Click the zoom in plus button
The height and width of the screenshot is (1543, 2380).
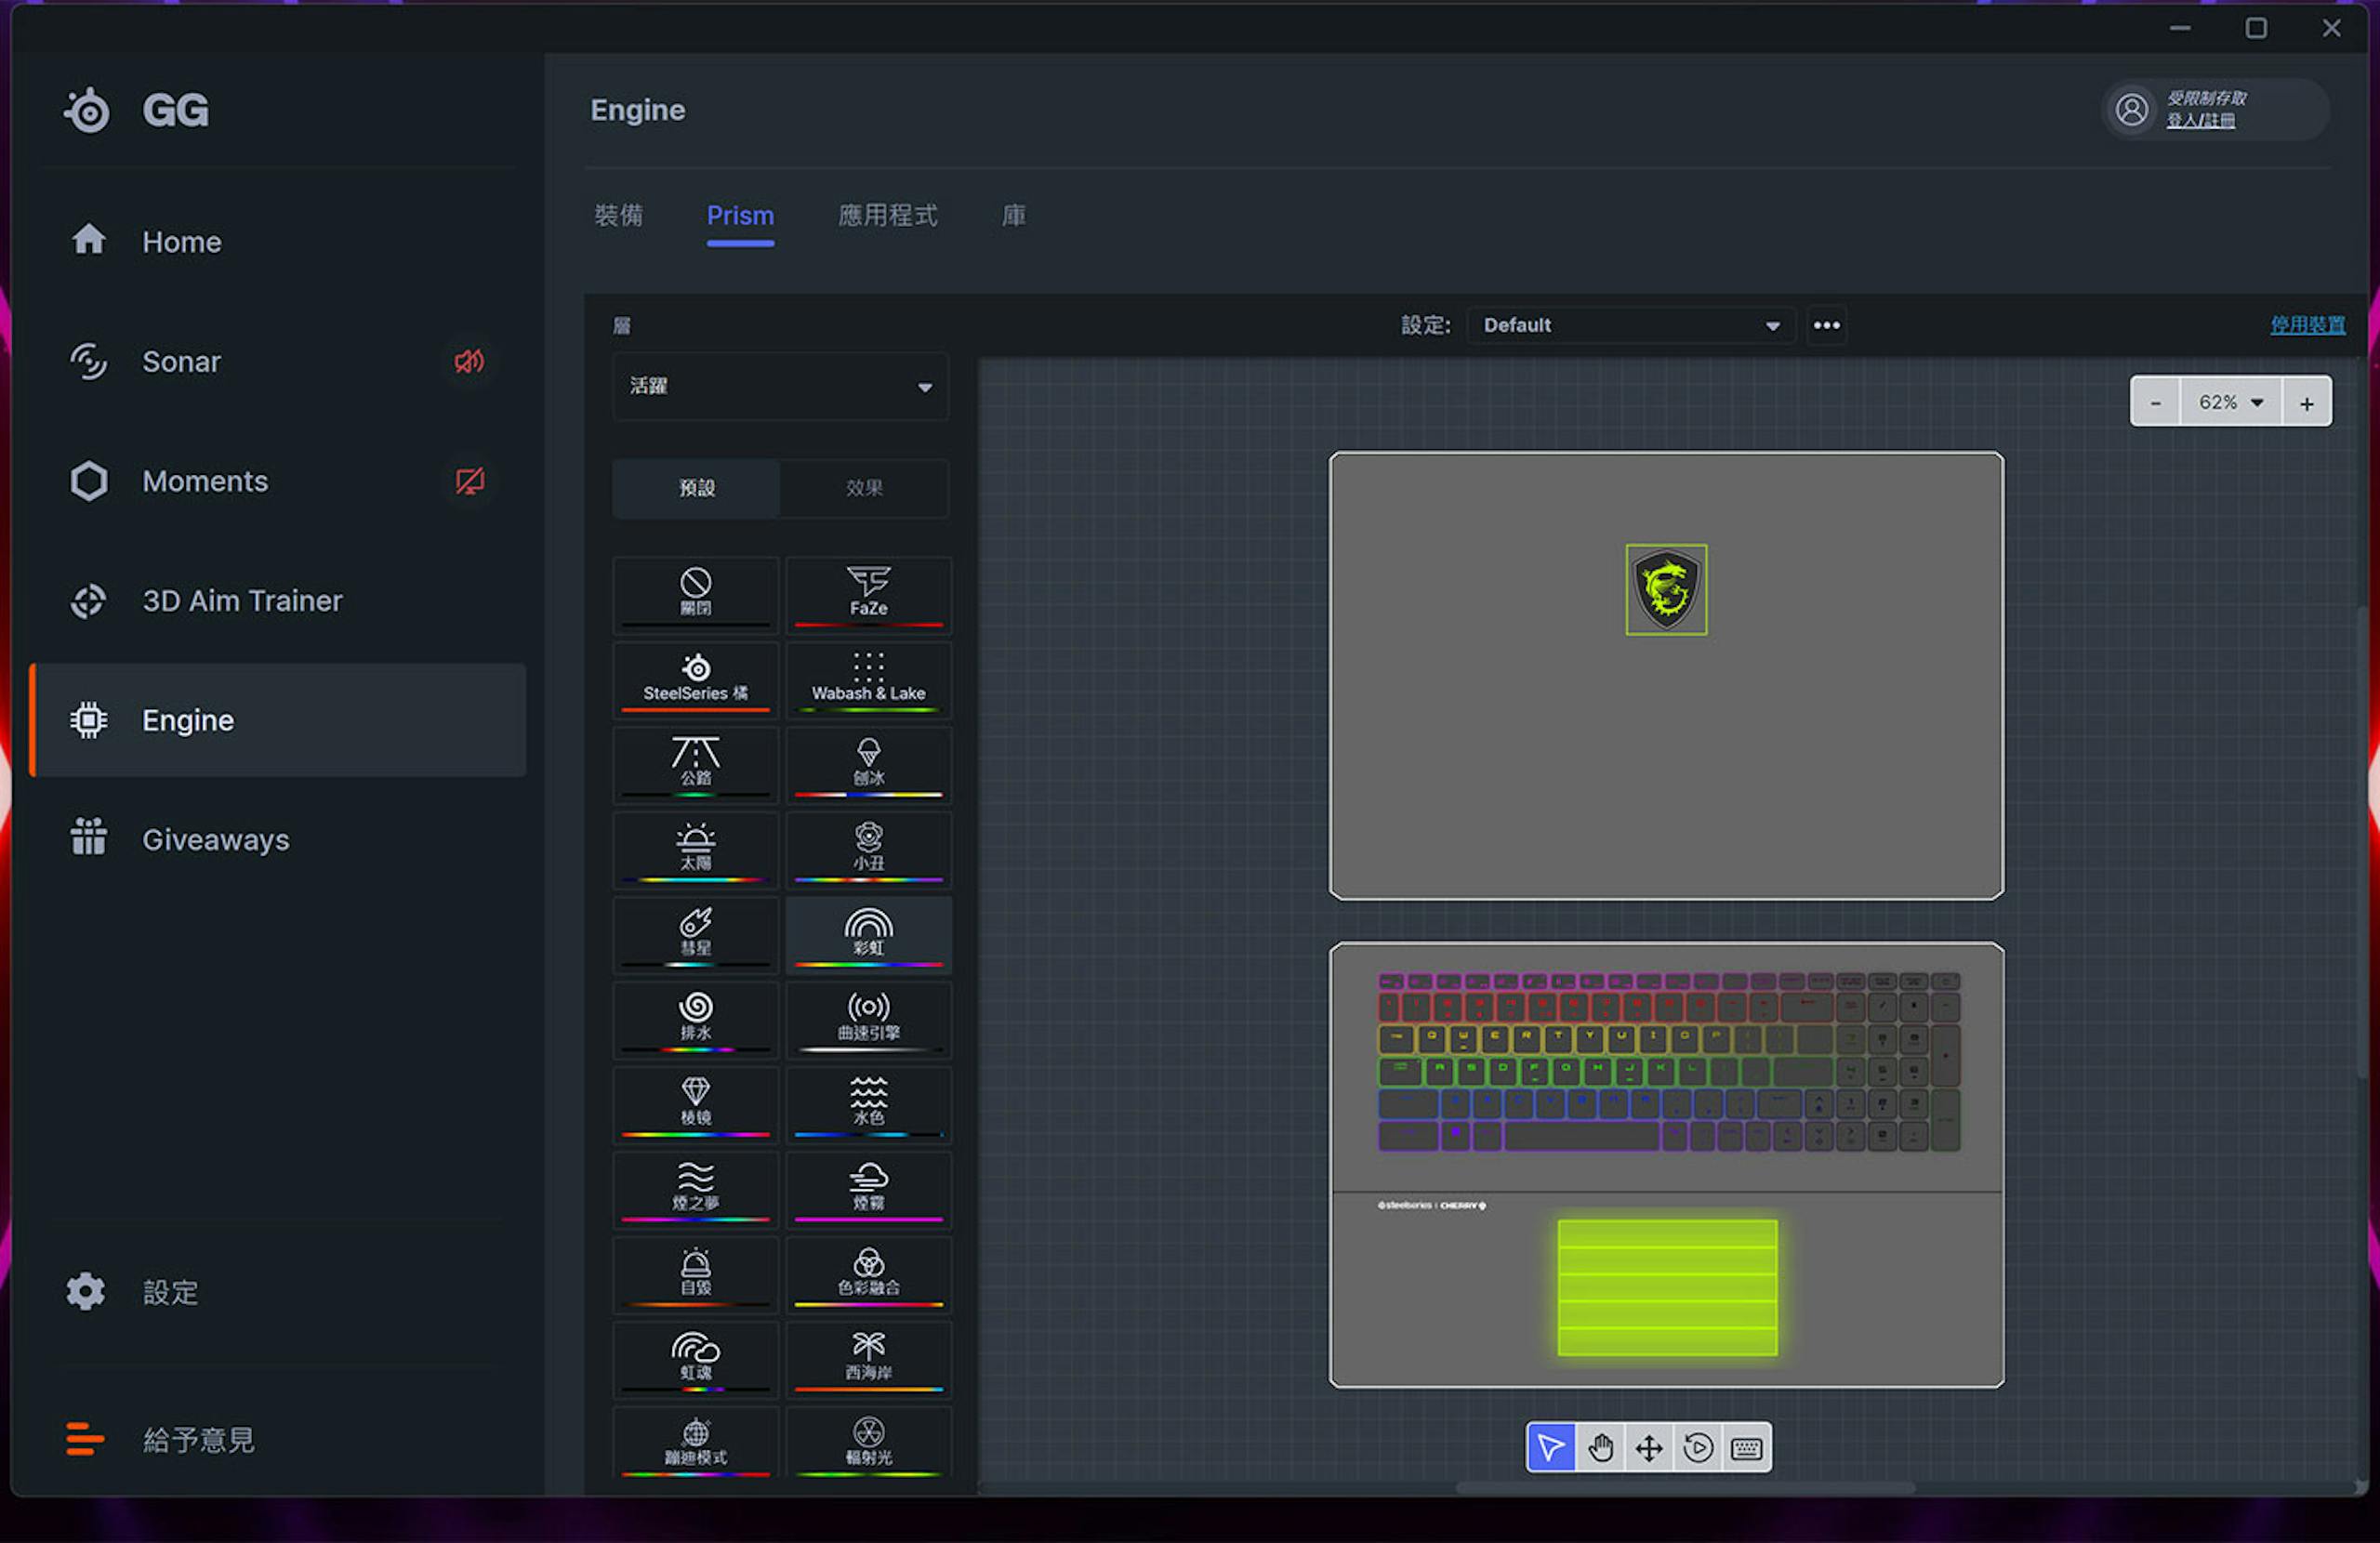coord(2307,402)
